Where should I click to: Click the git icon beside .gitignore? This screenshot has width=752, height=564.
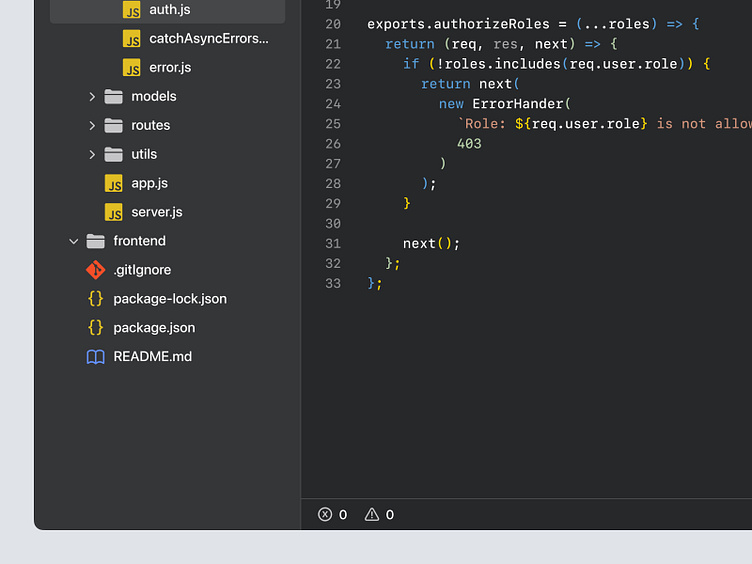pyautogui.click(x=95, y=270)
